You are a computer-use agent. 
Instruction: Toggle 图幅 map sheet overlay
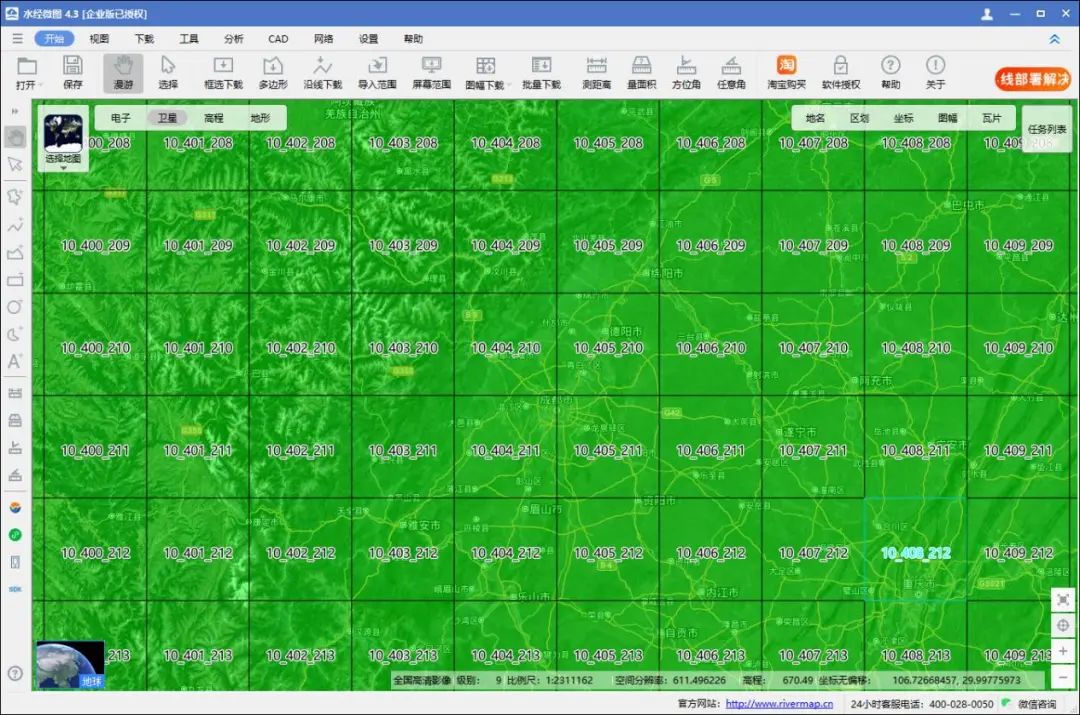[948, 118]
